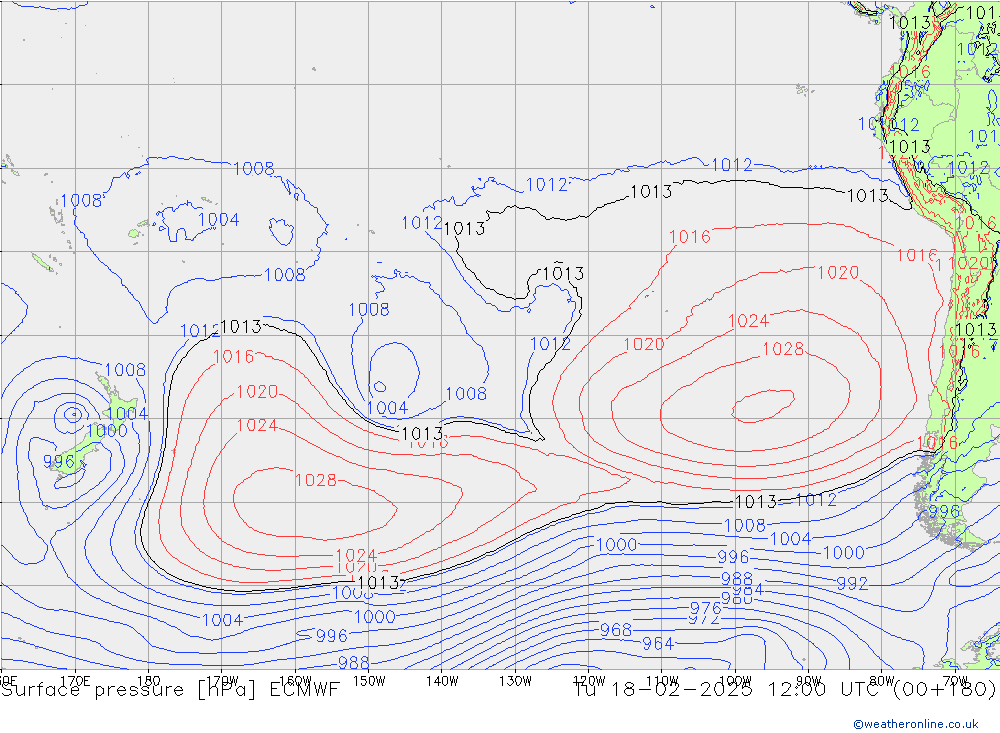Click the 996 label on New Zealand's South Island
The image size is (1000, 733).
pyautogui.click(x=59, y=461)
